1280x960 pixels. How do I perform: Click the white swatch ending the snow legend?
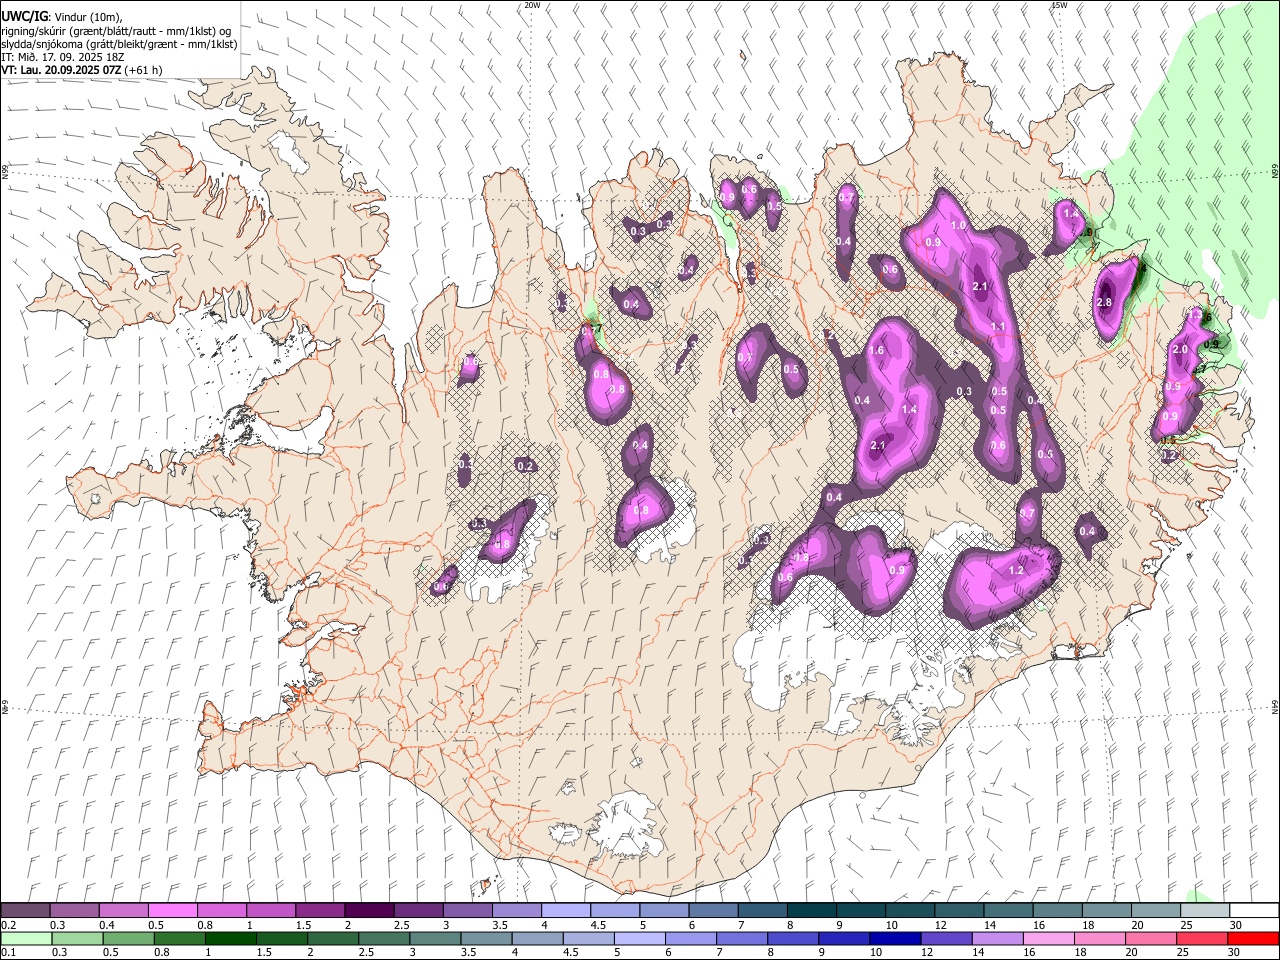[1252, 910]
